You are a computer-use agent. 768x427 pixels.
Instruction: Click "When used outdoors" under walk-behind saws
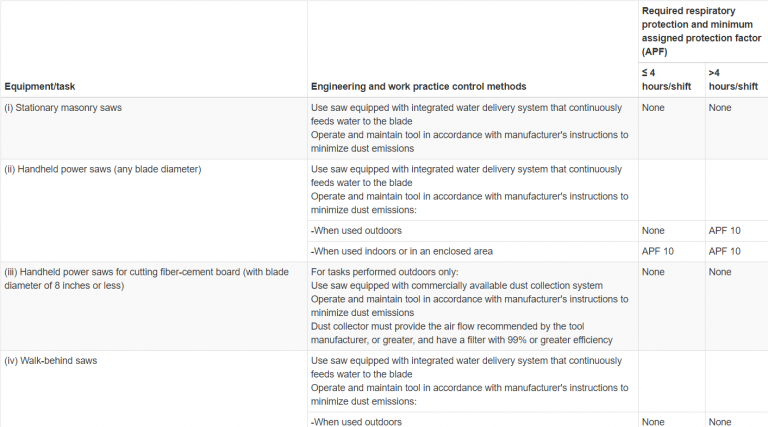(x=357, y=422)
